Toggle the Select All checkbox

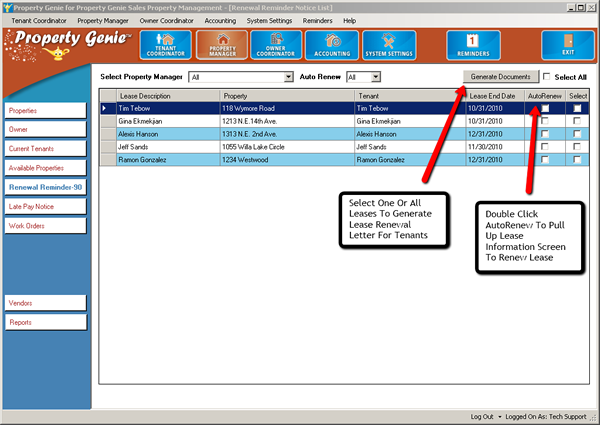pos(547,77)
